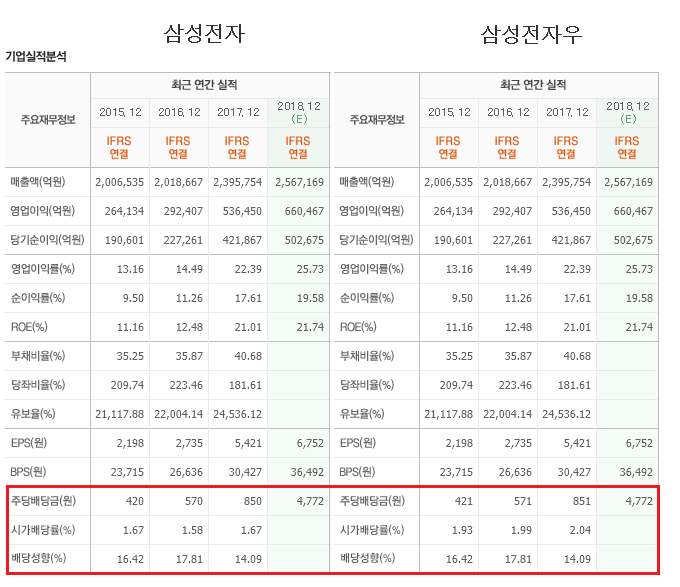Viewport: 680px width, 587px height.
Task: Click 16.42 payout ratio in 삼성전자 table
Action: click(130, 559)
